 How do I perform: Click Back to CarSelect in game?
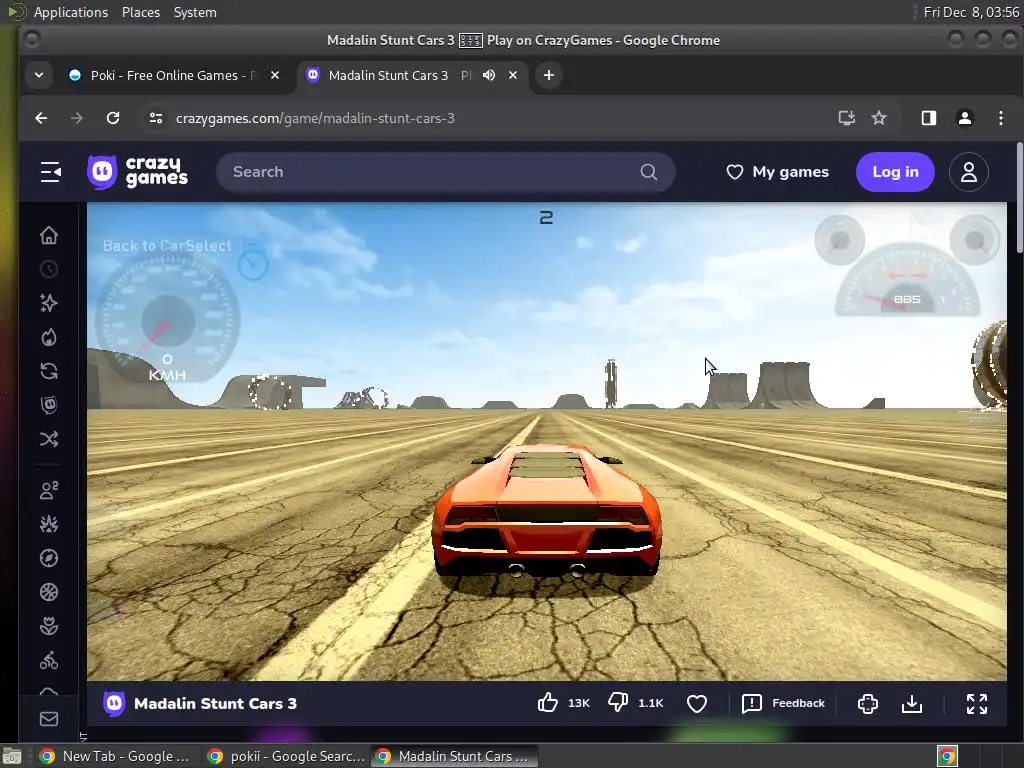coord(167,246)
